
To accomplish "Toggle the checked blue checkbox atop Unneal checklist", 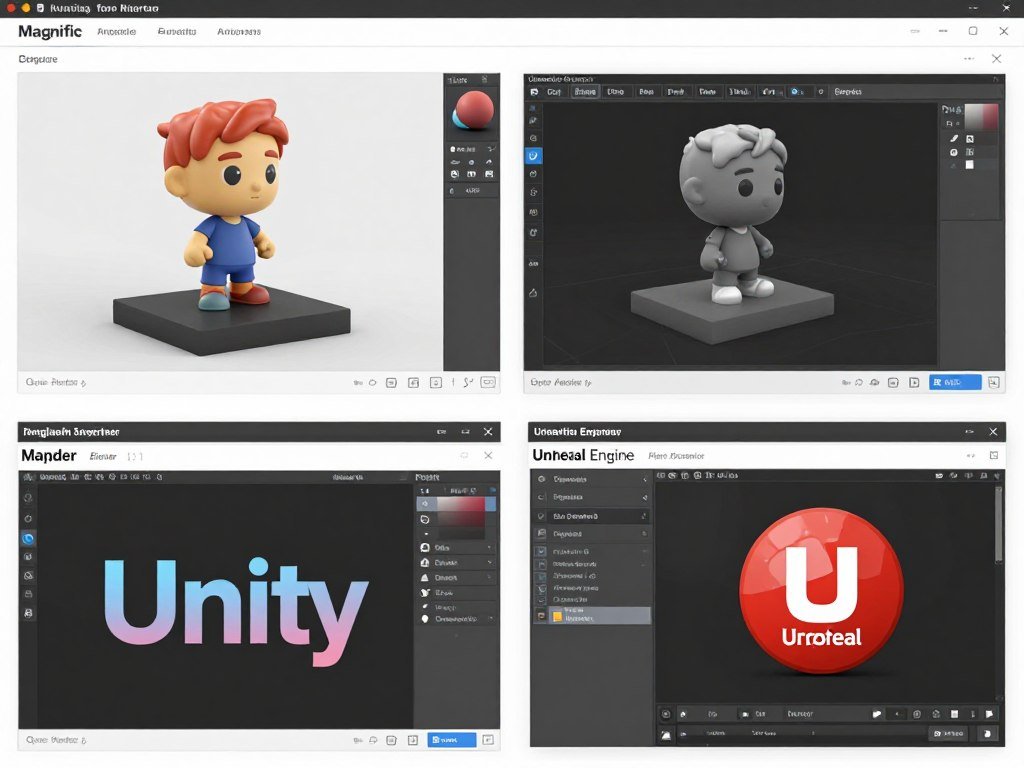I will [x=541, y=551].
